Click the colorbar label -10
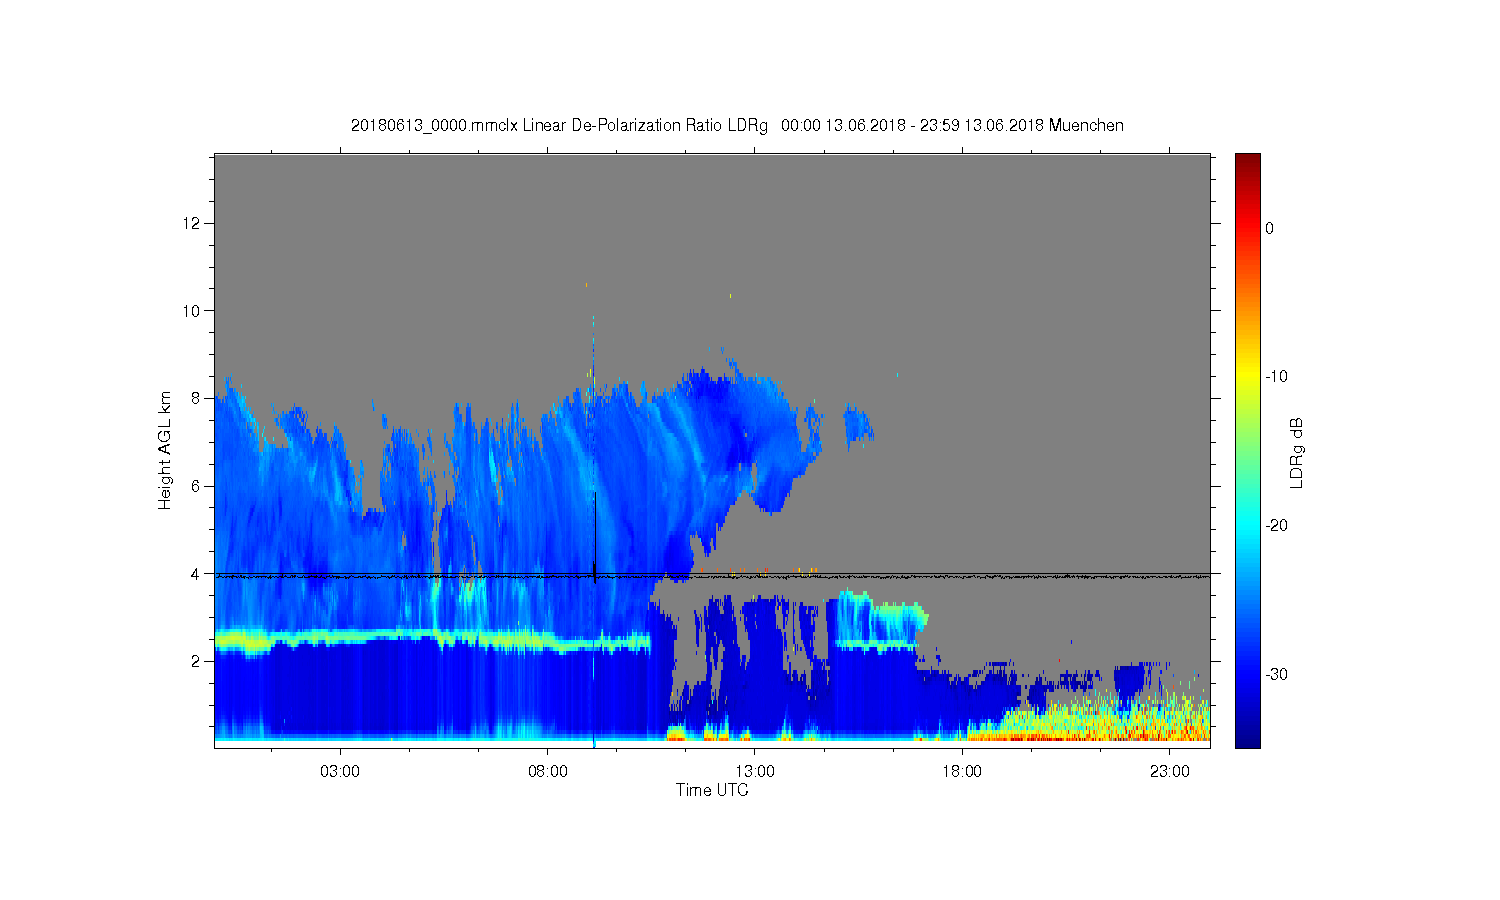The width and height of the screenshot is (1500, 900). tap(1276, 377)
